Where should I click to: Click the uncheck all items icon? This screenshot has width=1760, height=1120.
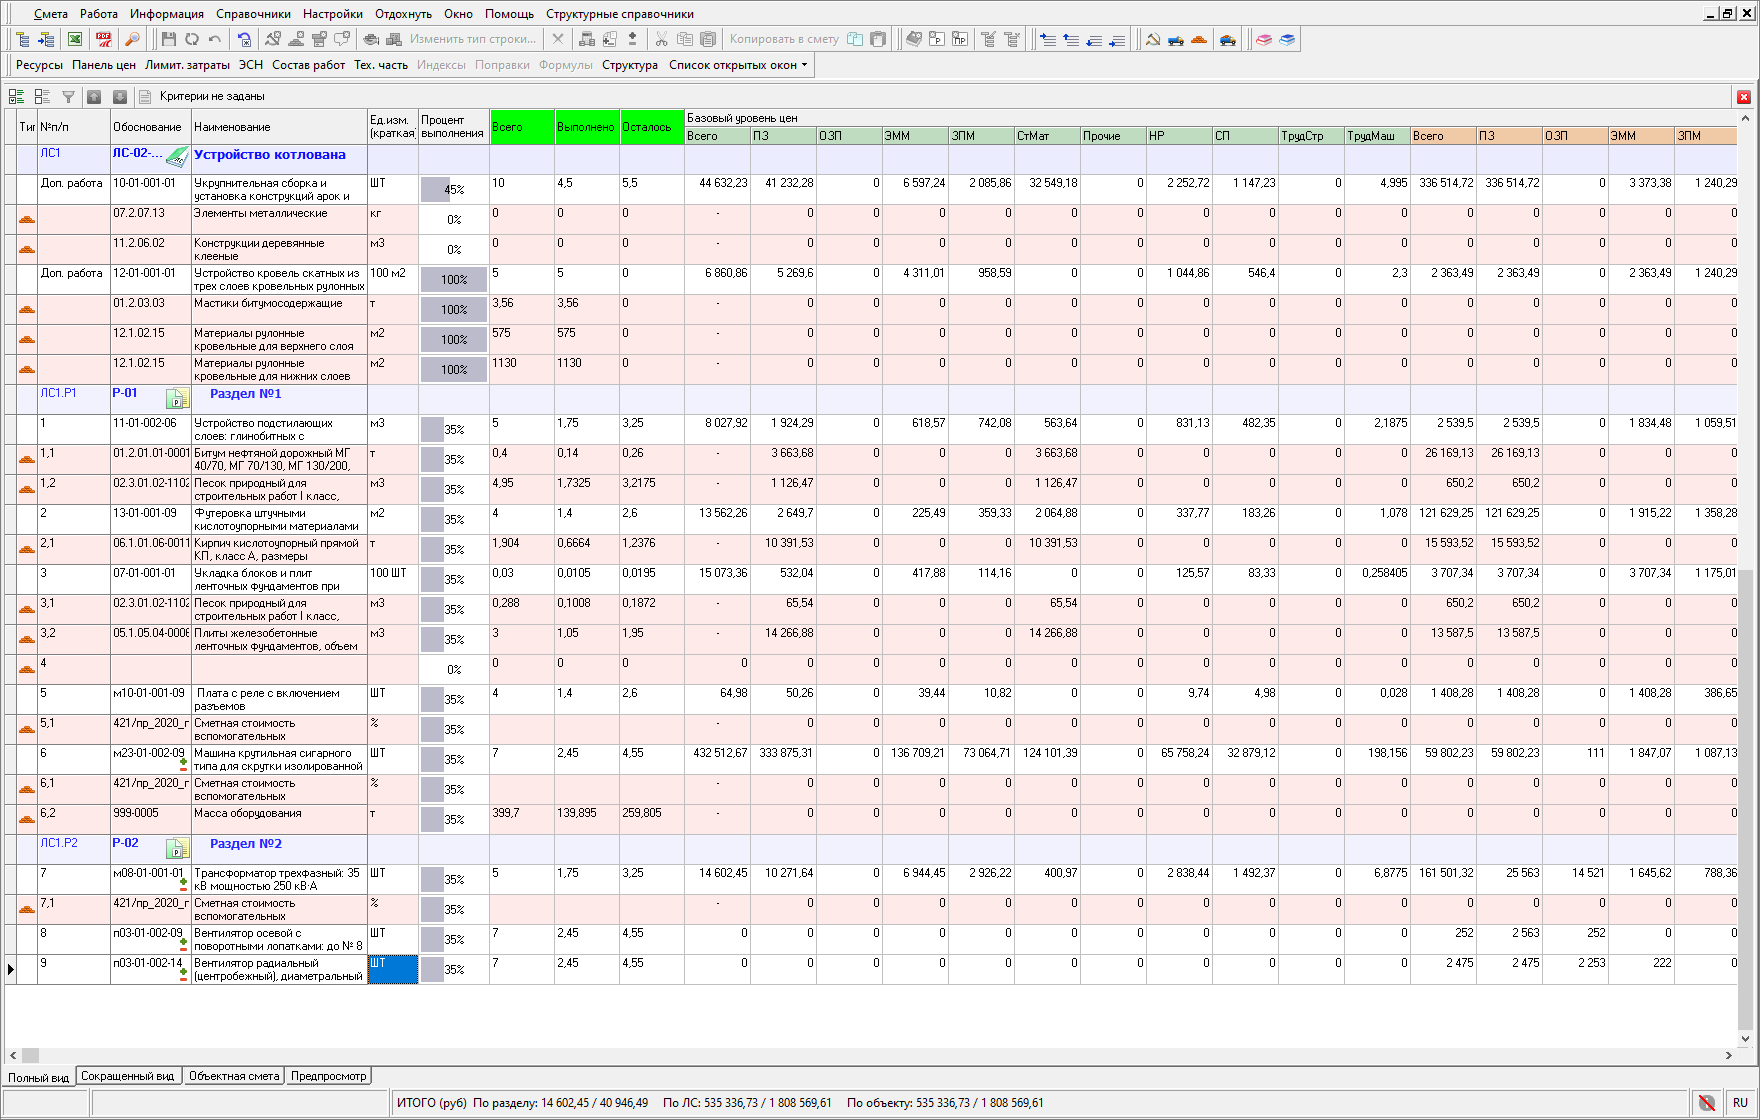(x=42, y=97)
